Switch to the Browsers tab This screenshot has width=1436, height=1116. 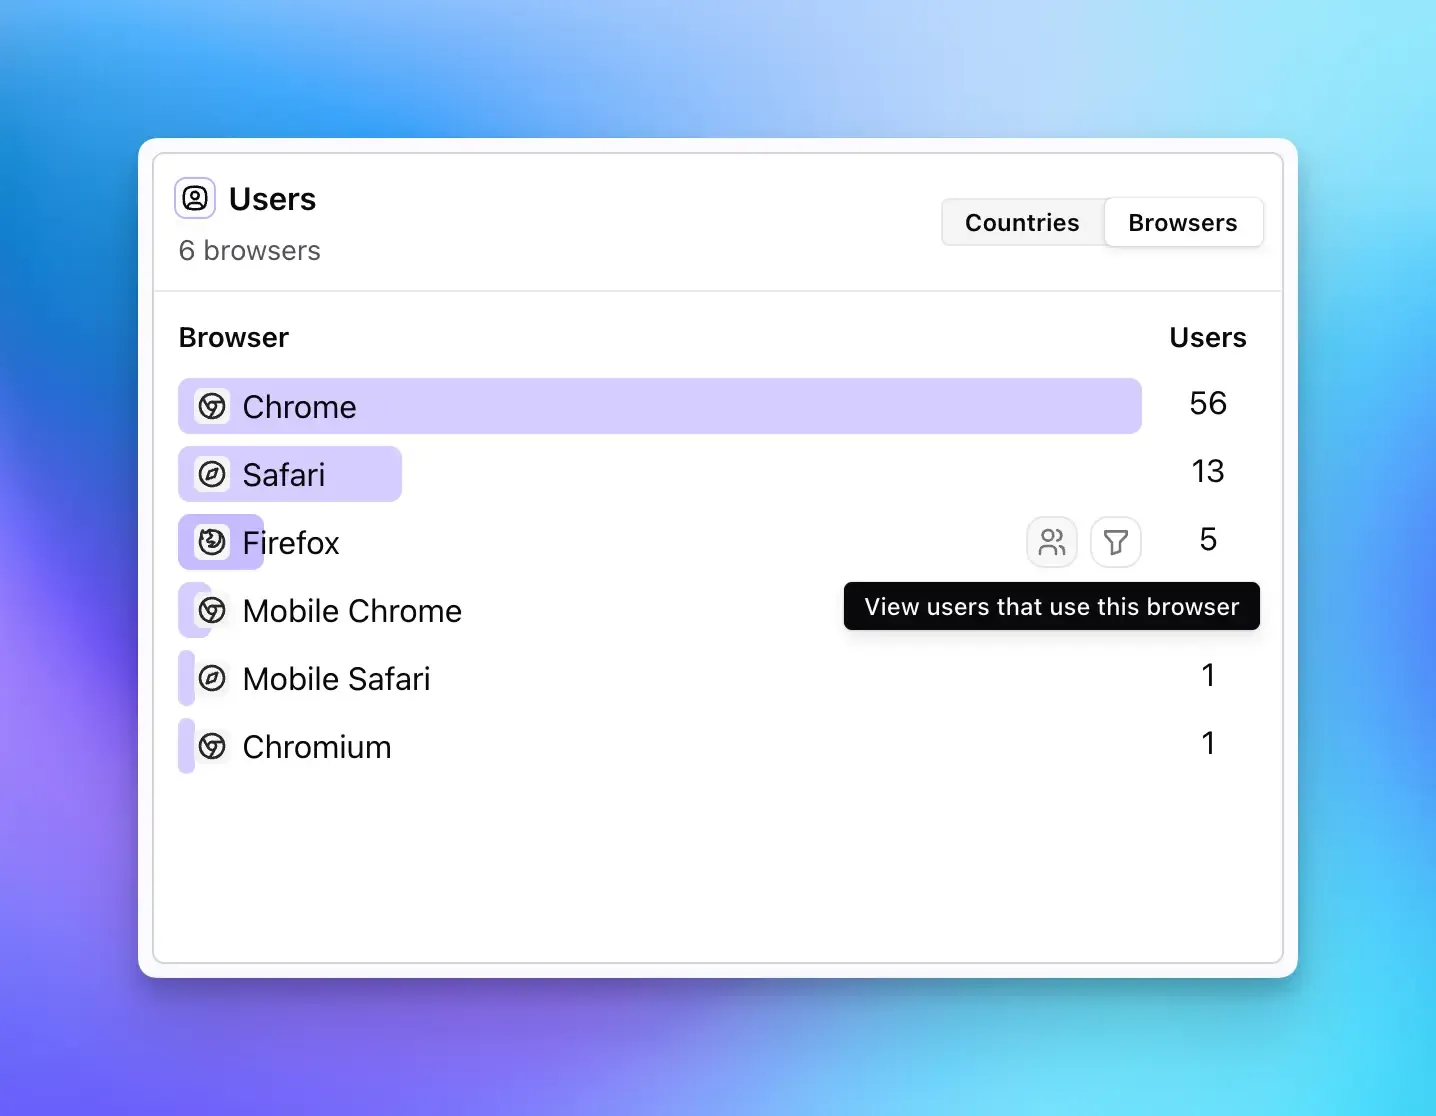click(x=1183, y=222)
